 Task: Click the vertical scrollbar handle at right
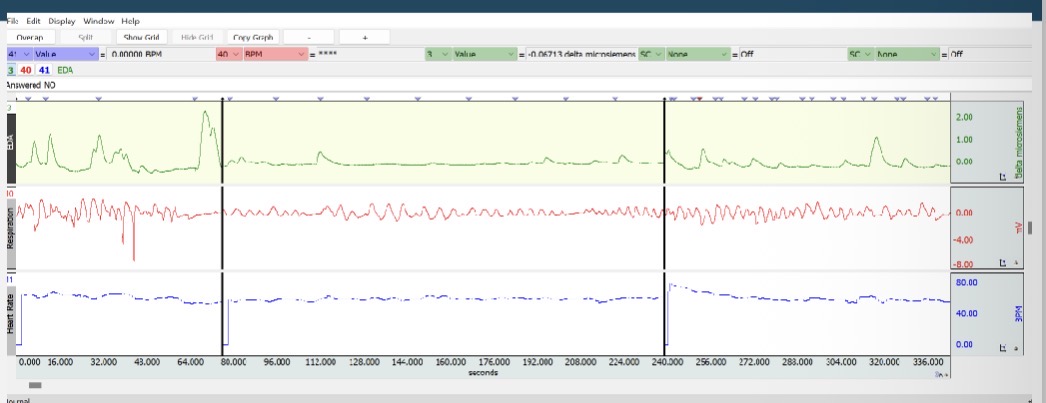pos(1029,228)
